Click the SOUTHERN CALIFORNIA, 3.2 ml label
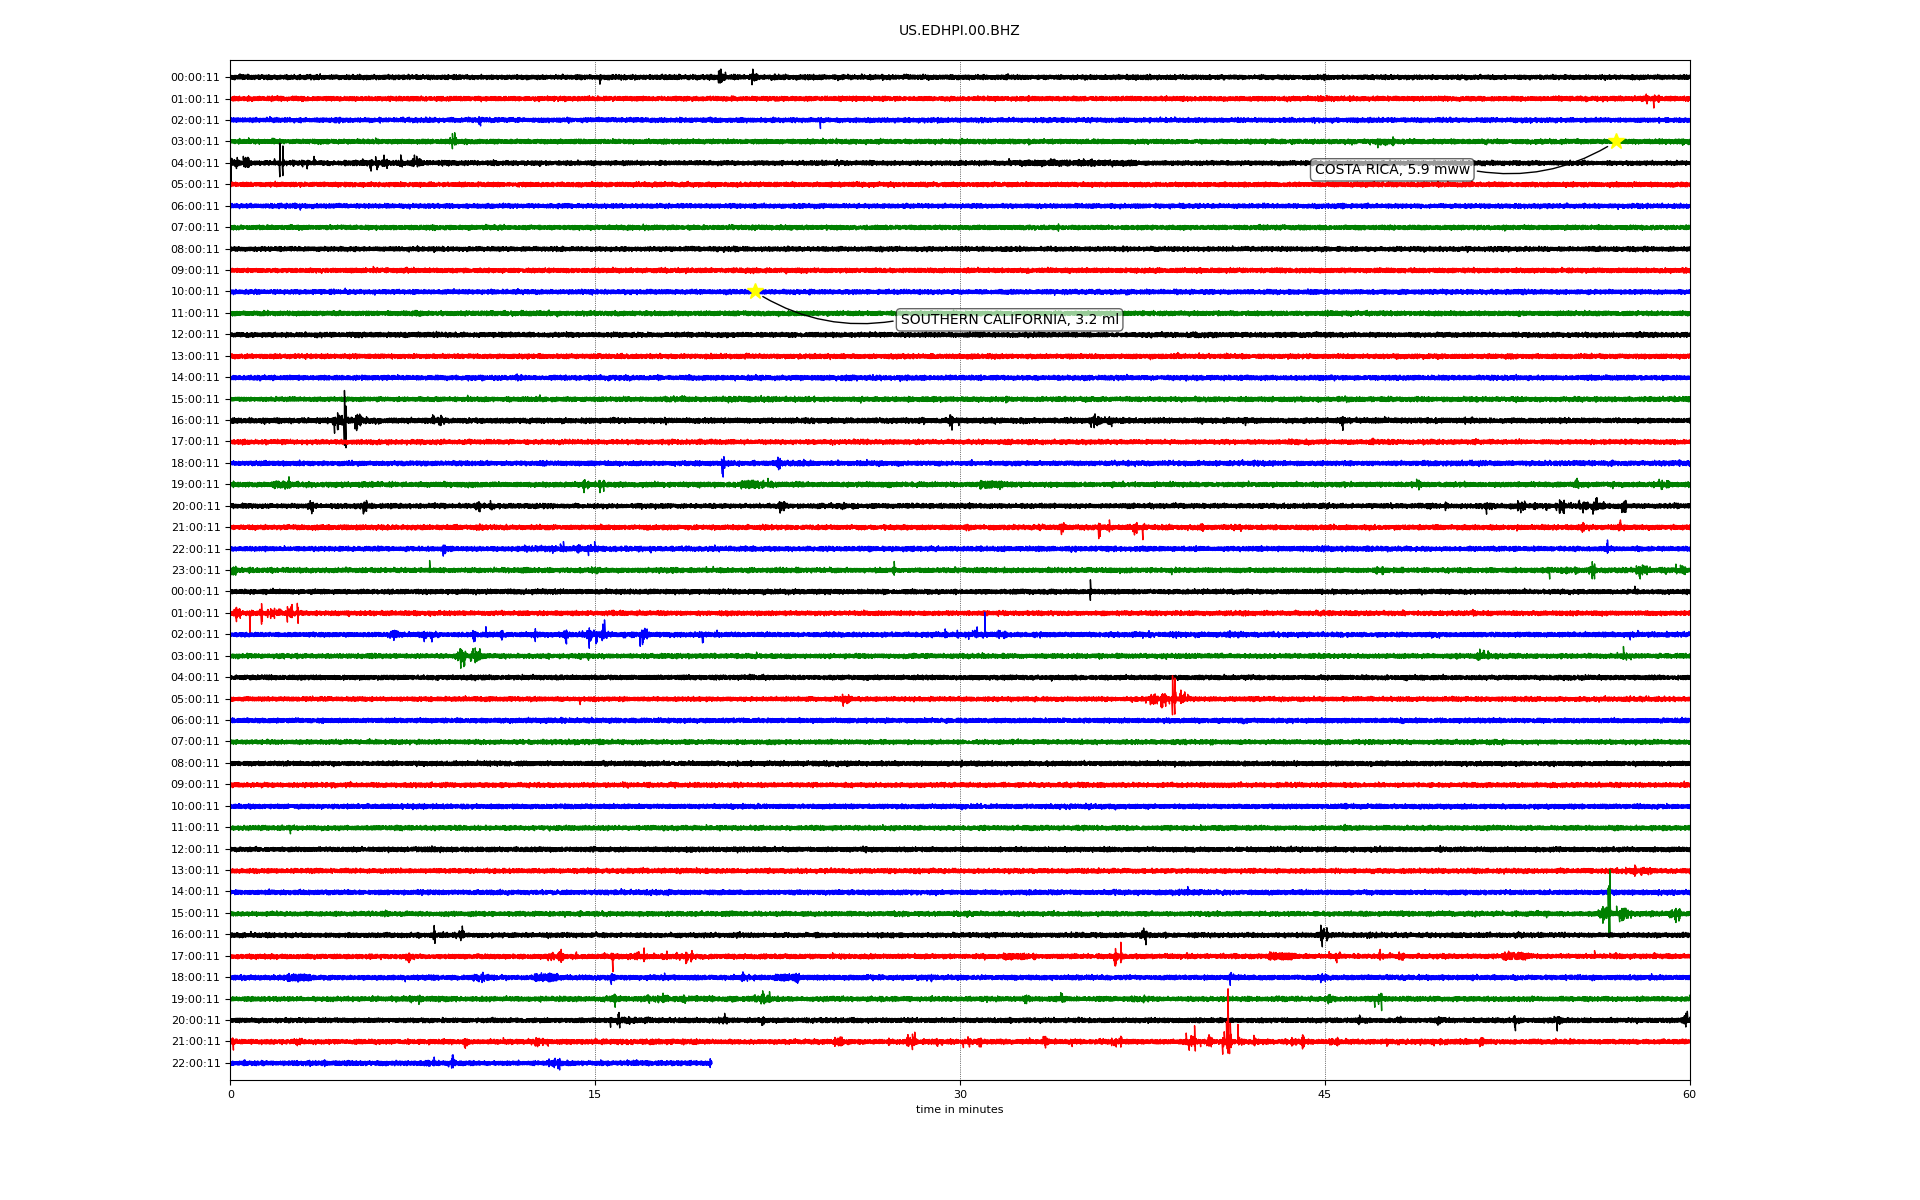The height and width of the screenshot is (1200, 1920). pos(1009,320)
